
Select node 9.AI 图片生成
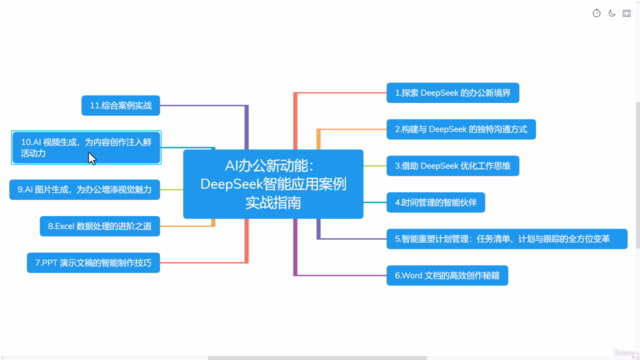point(84,190)
